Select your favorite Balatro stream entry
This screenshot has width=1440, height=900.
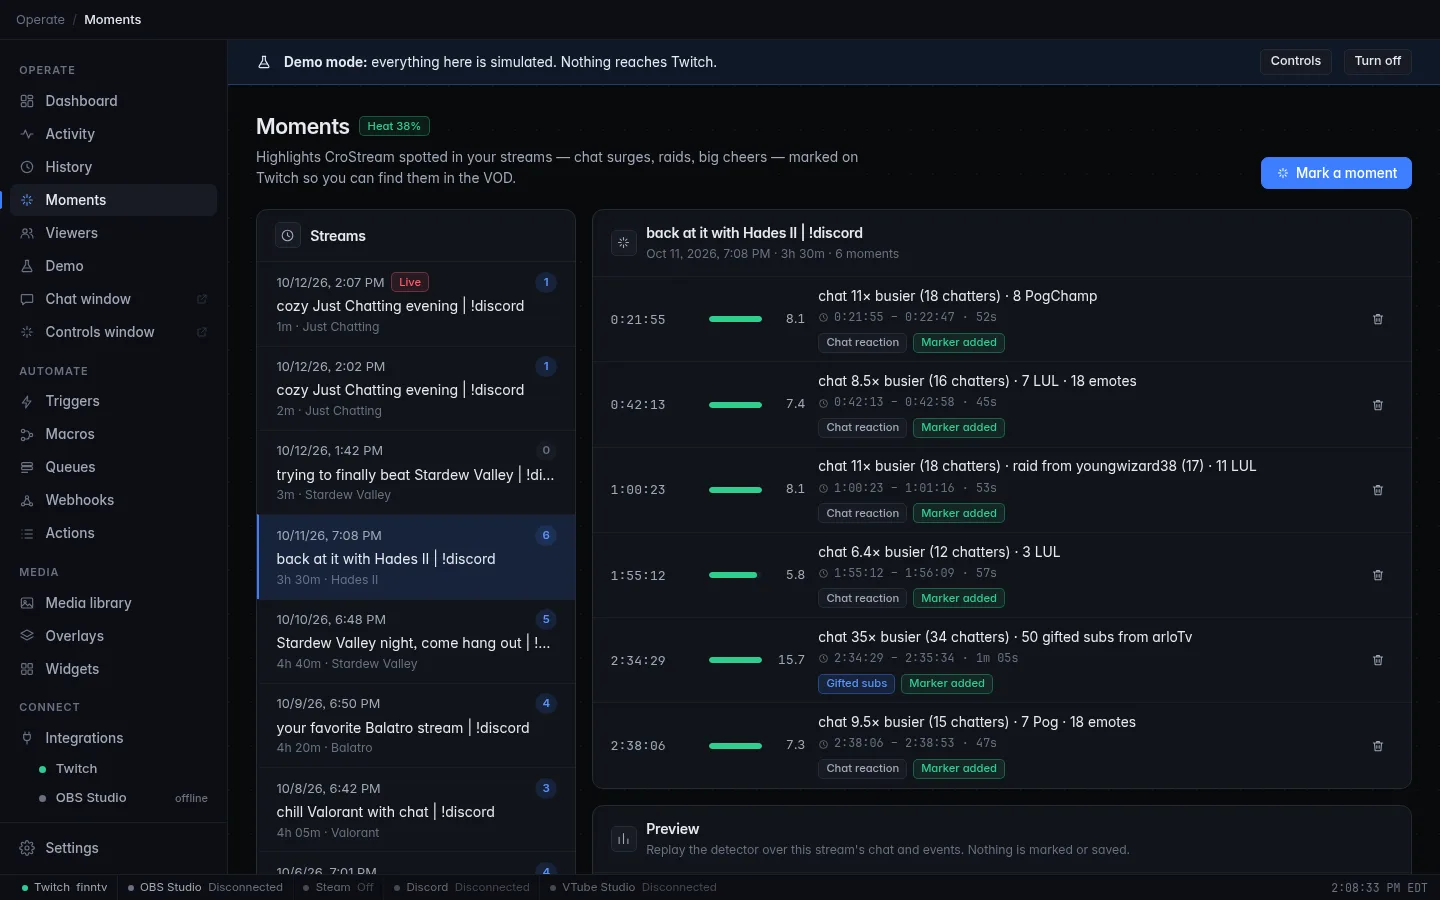(x=416, y=726)
